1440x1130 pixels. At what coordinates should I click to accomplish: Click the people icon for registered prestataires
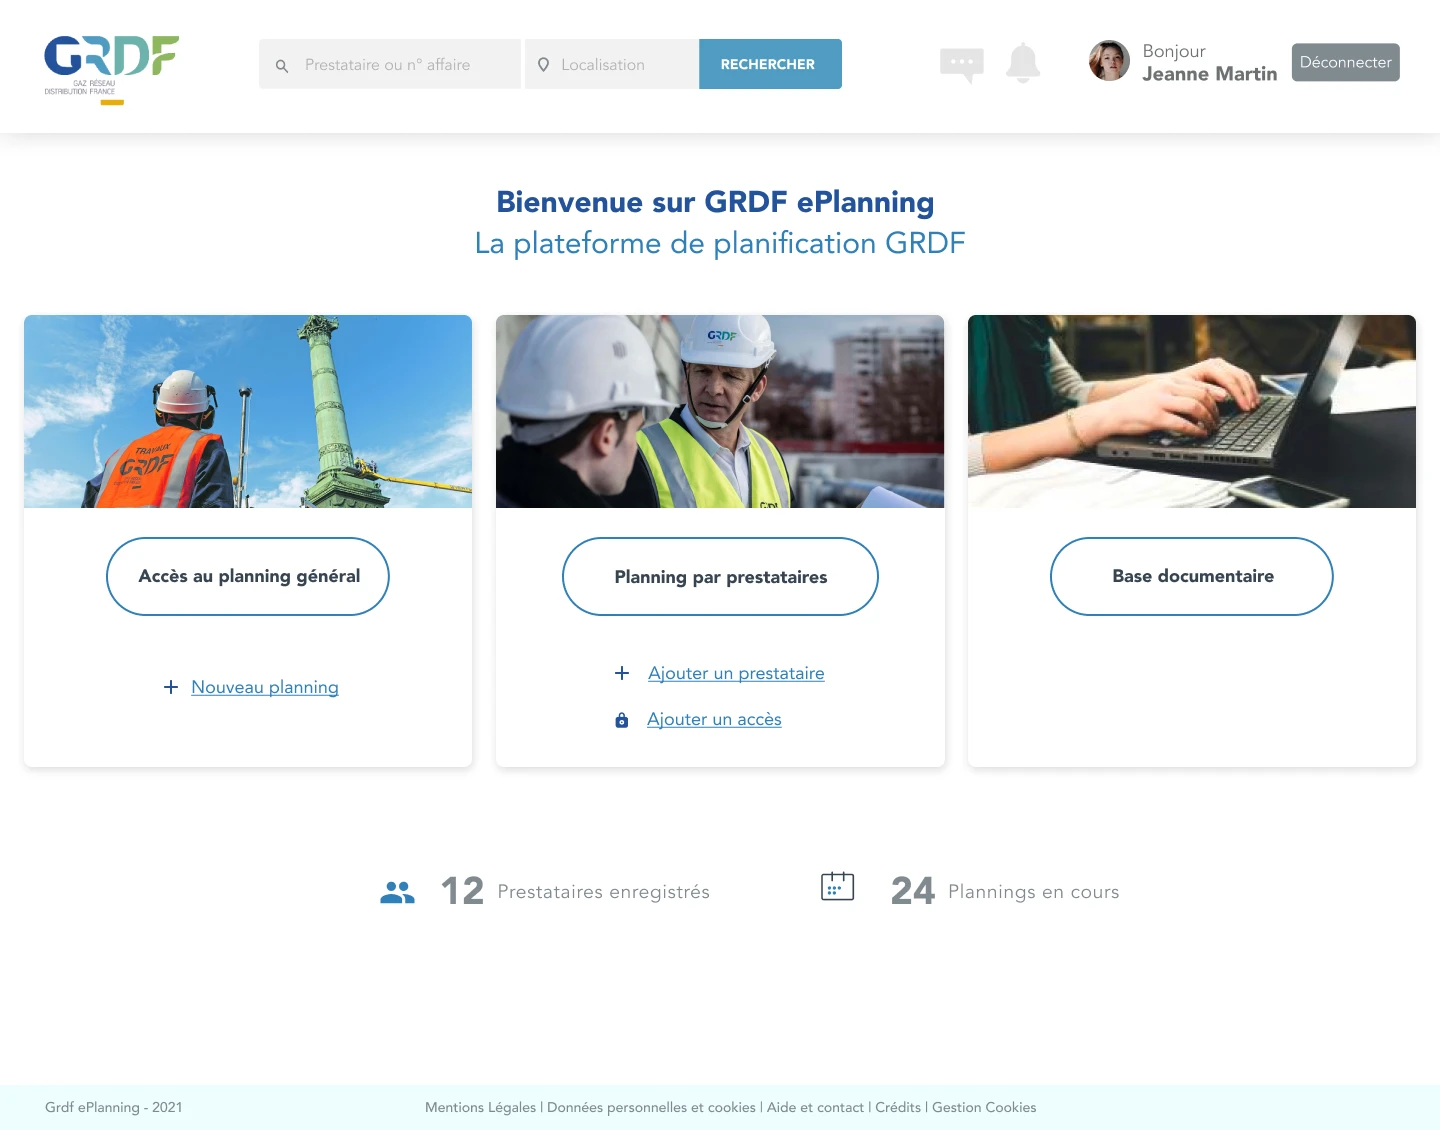click(x=397, y=892)
